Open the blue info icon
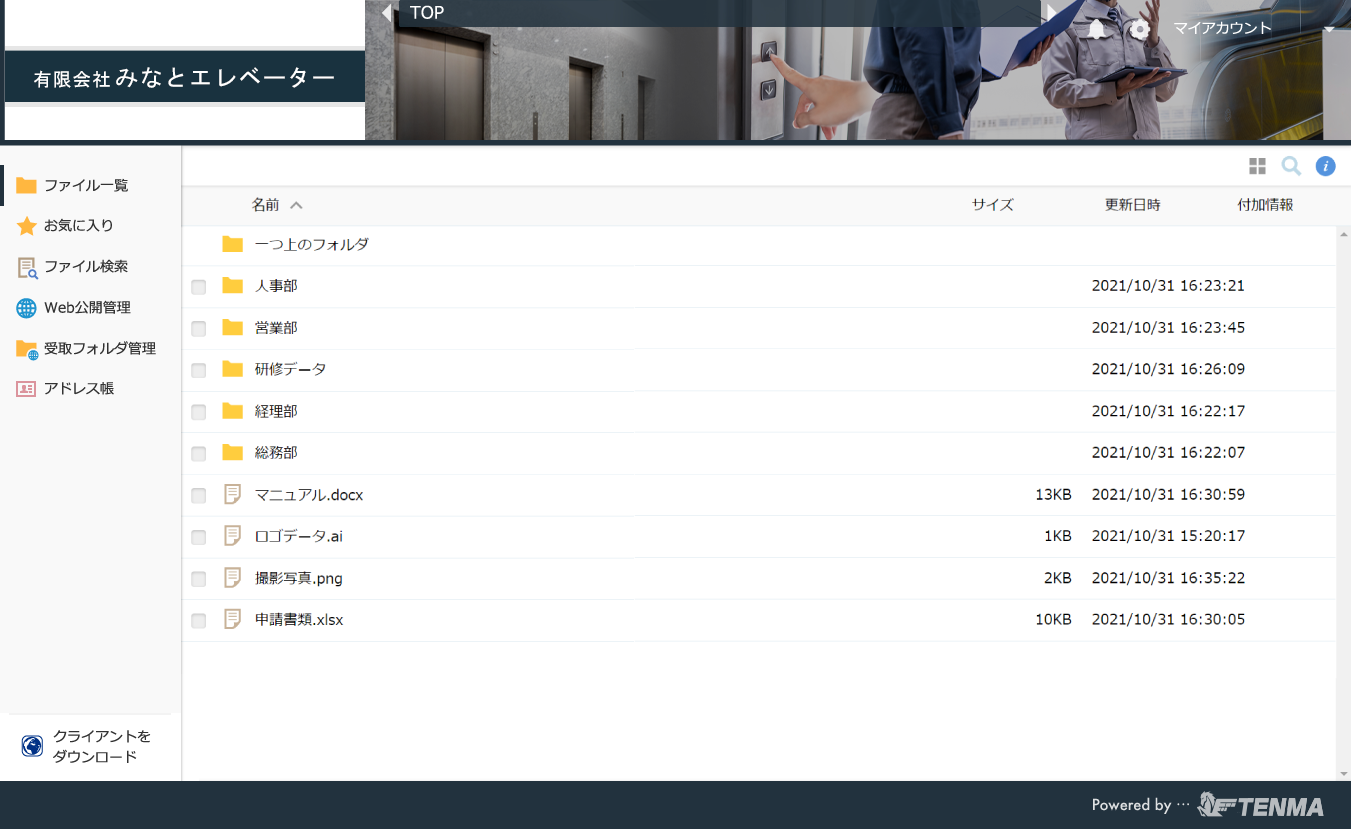The height and width of the screenshot is (829, 1351). [1325, 166]
